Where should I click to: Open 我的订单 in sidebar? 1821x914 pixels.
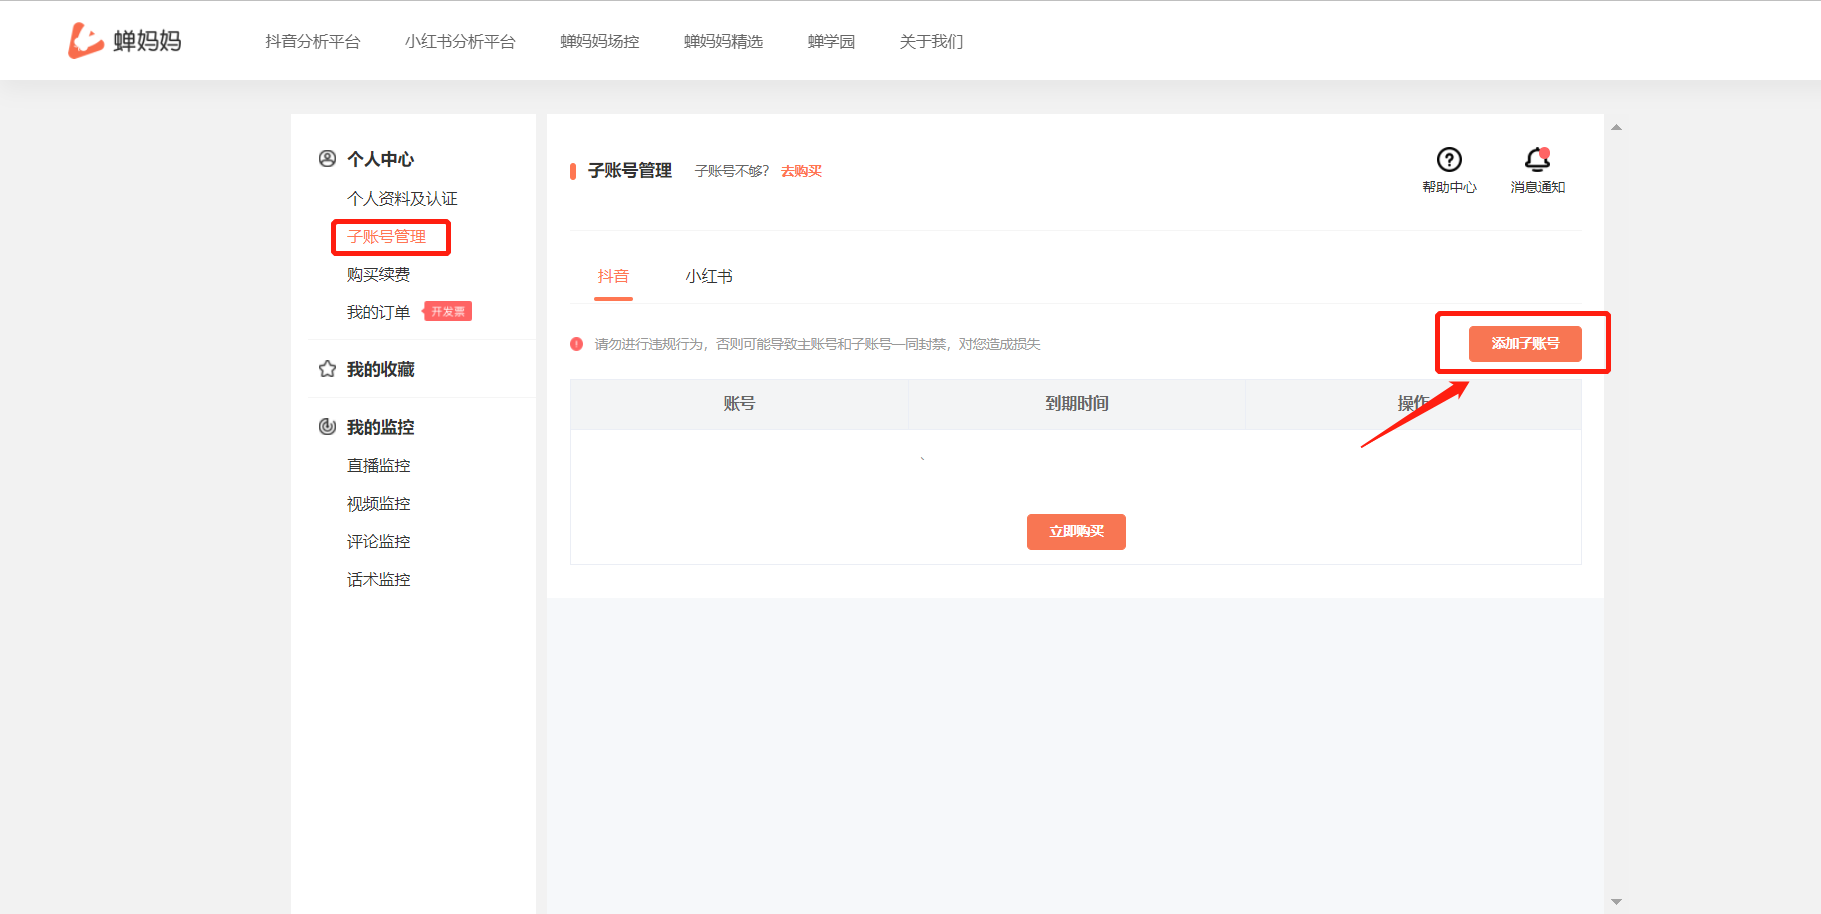[x=379, y=313]
